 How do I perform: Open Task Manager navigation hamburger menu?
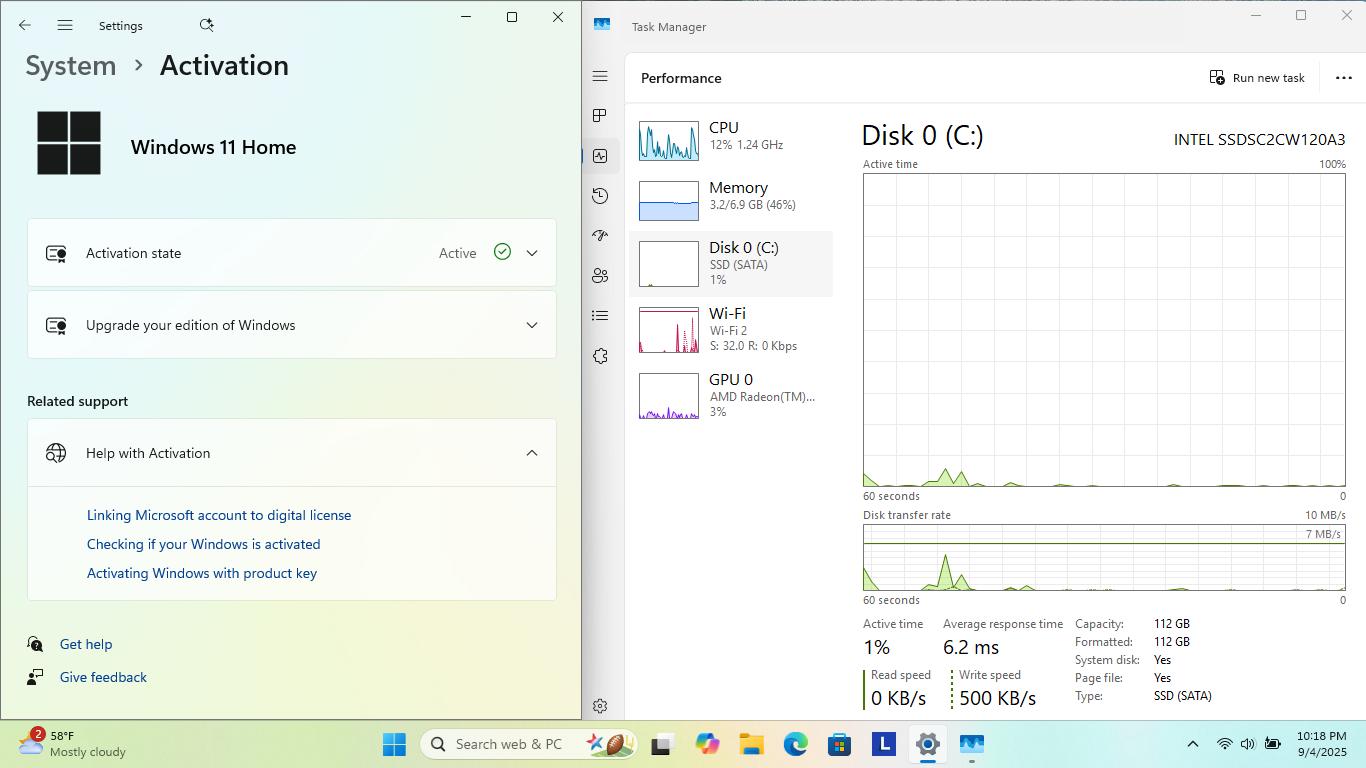tap(600, 76)
